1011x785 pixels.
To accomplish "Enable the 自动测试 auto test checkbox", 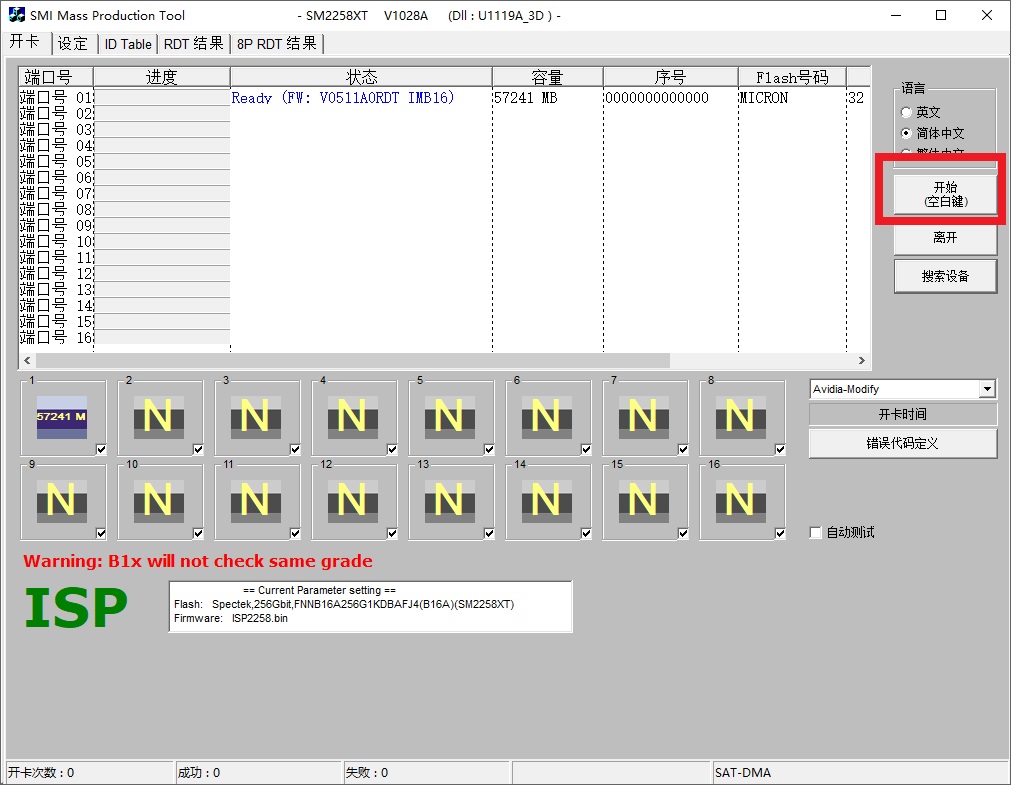I will click(x=816, y=533).
